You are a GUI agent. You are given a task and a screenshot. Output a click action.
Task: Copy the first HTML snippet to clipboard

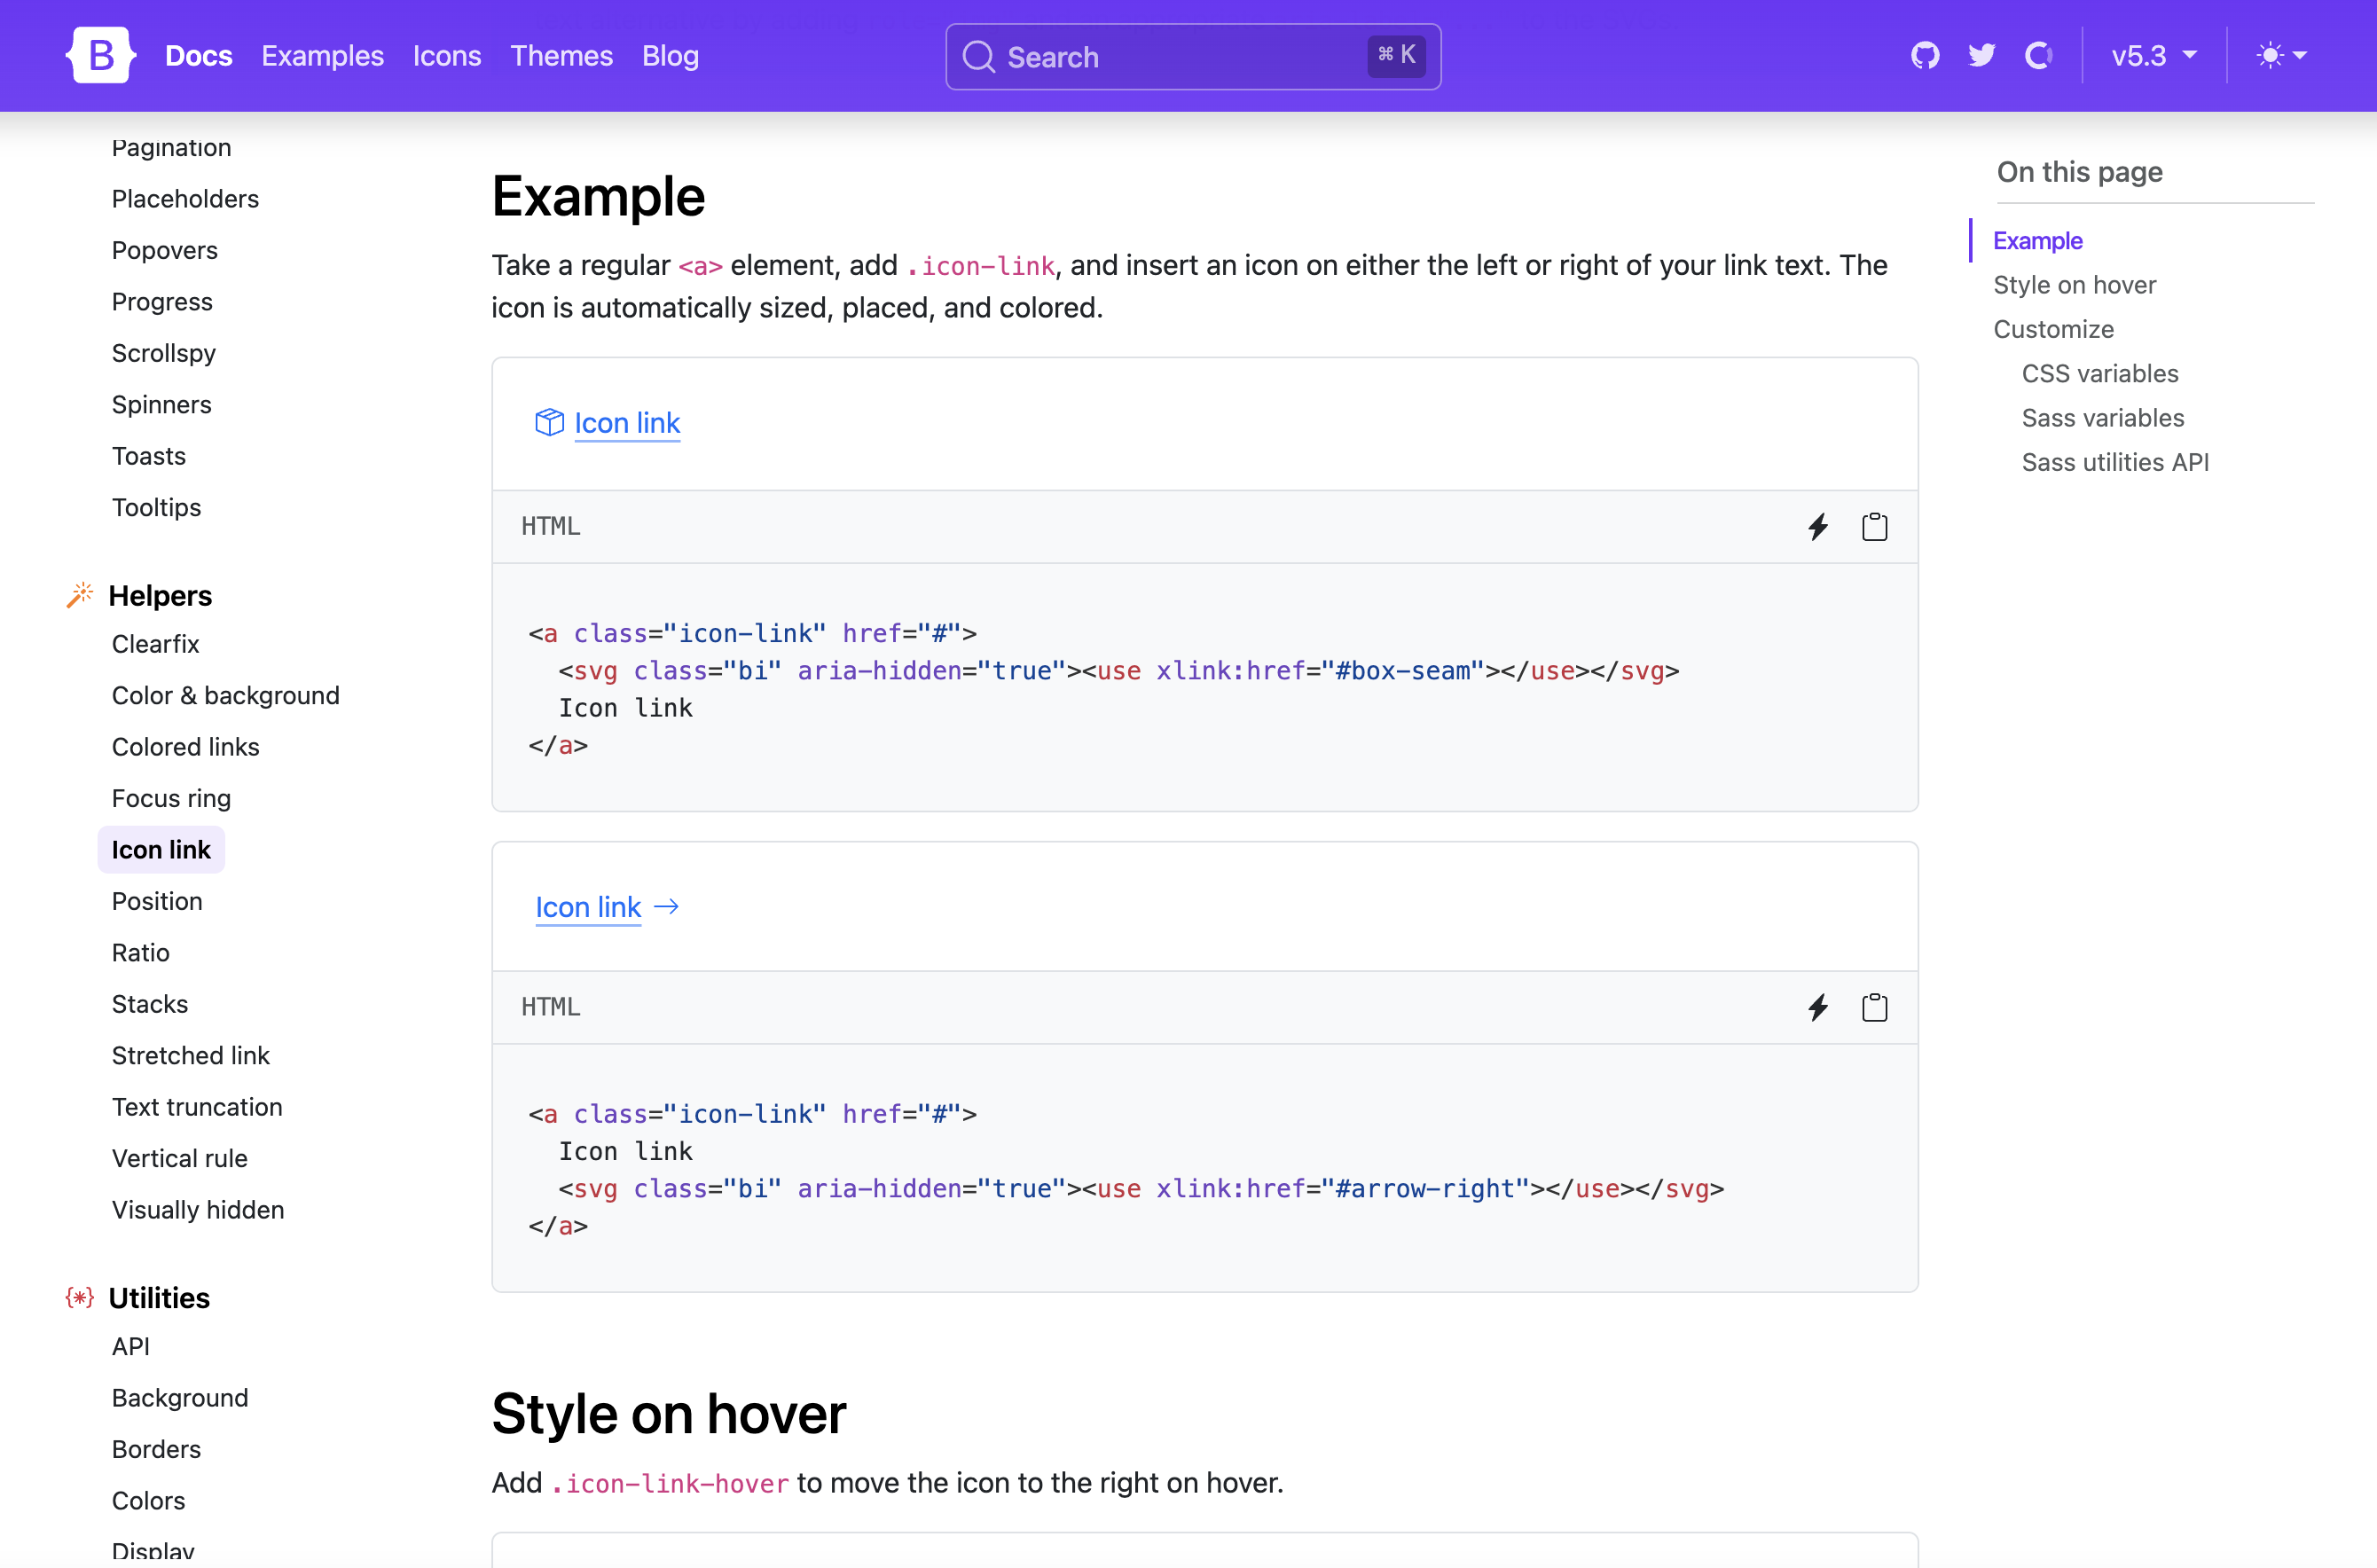point(1875,526)
